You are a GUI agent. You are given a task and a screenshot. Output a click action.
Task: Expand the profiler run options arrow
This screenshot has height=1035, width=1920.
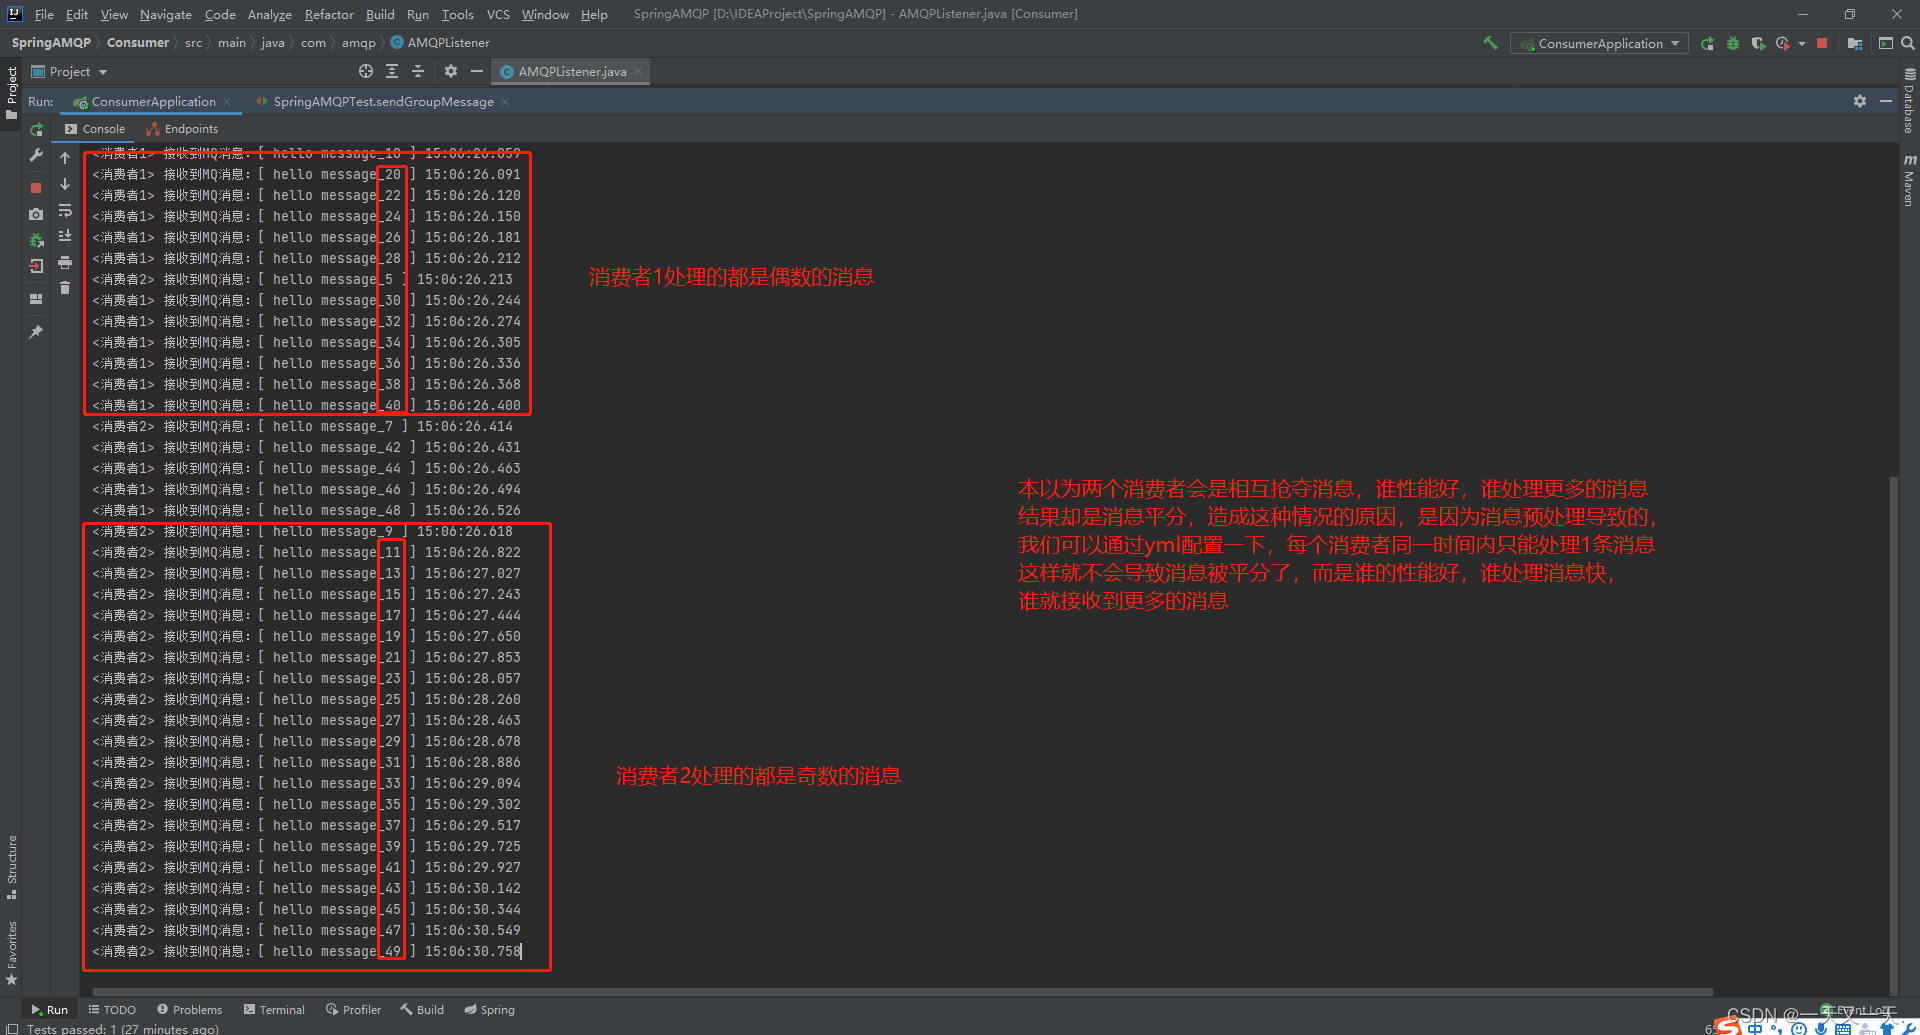coord(1802,43)
